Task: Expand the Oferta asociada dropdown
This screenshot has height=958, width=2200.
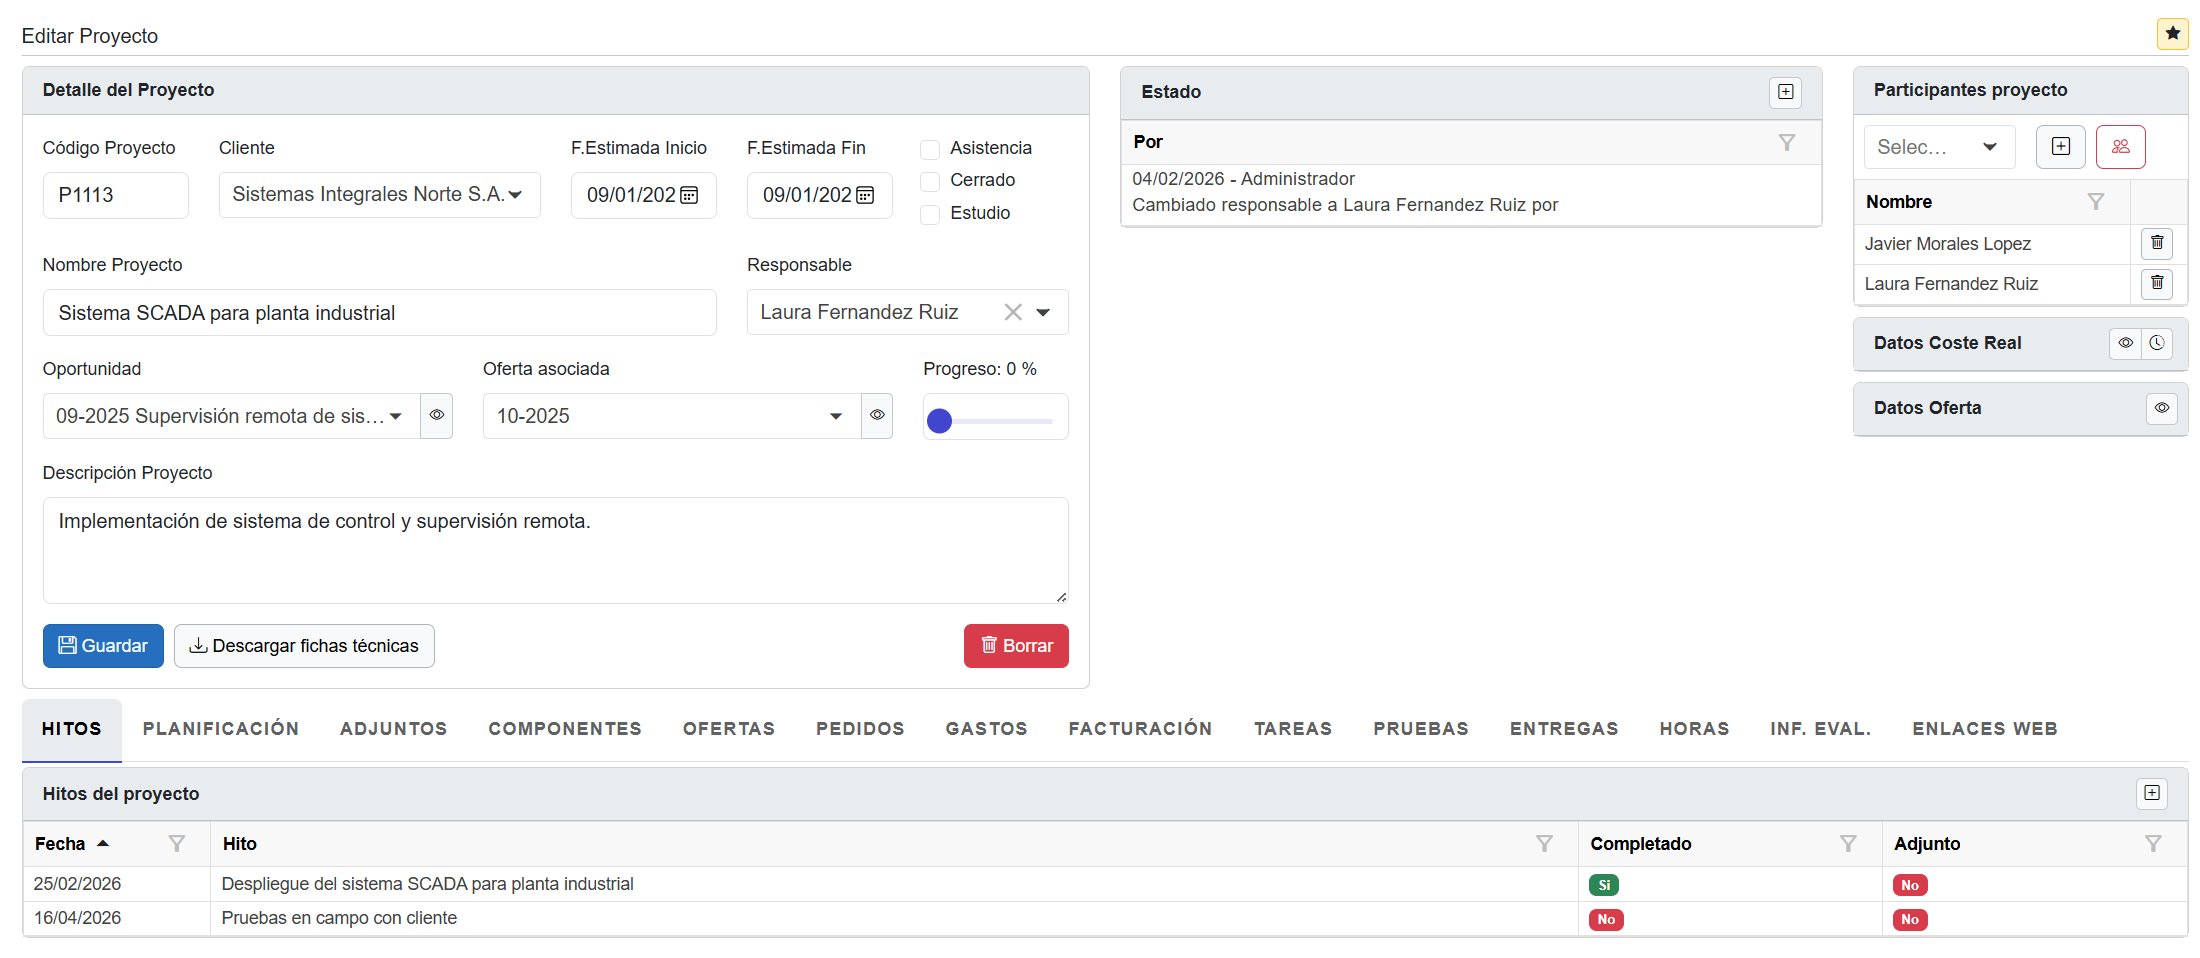Action: point(835,416)
